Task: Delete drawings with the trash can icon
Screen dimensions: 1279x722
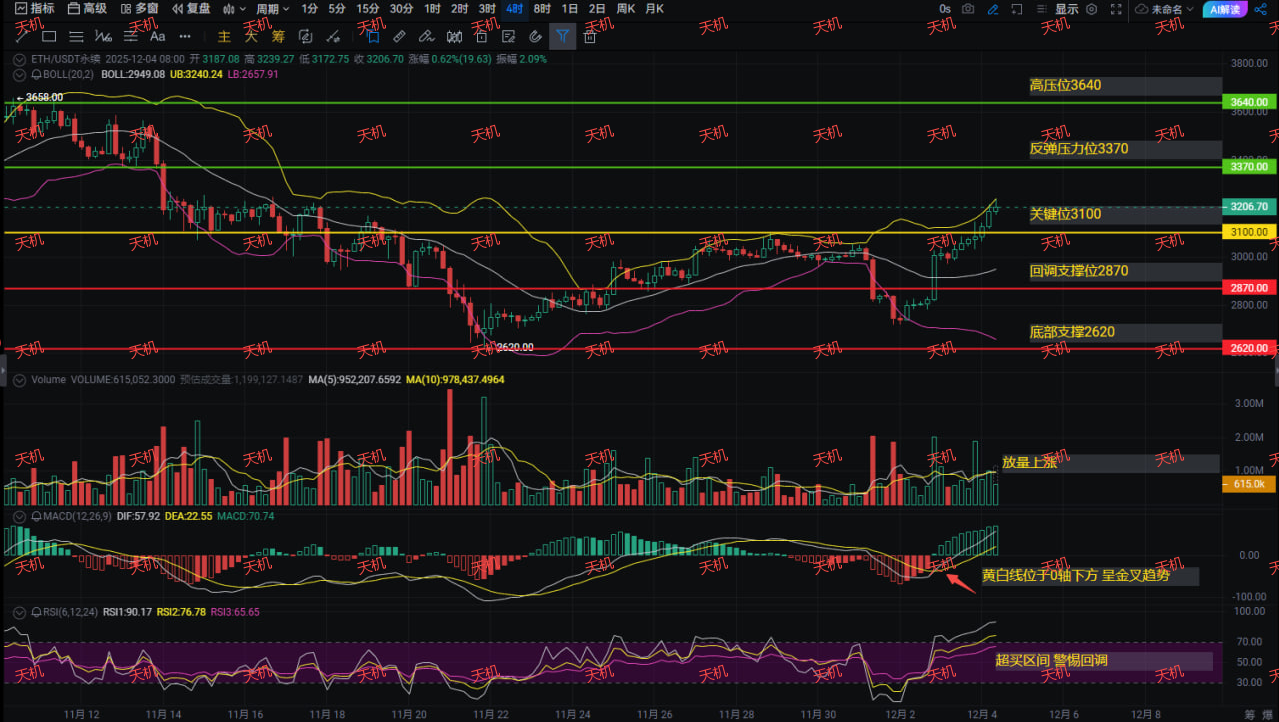Action: (x=590, y=36)
